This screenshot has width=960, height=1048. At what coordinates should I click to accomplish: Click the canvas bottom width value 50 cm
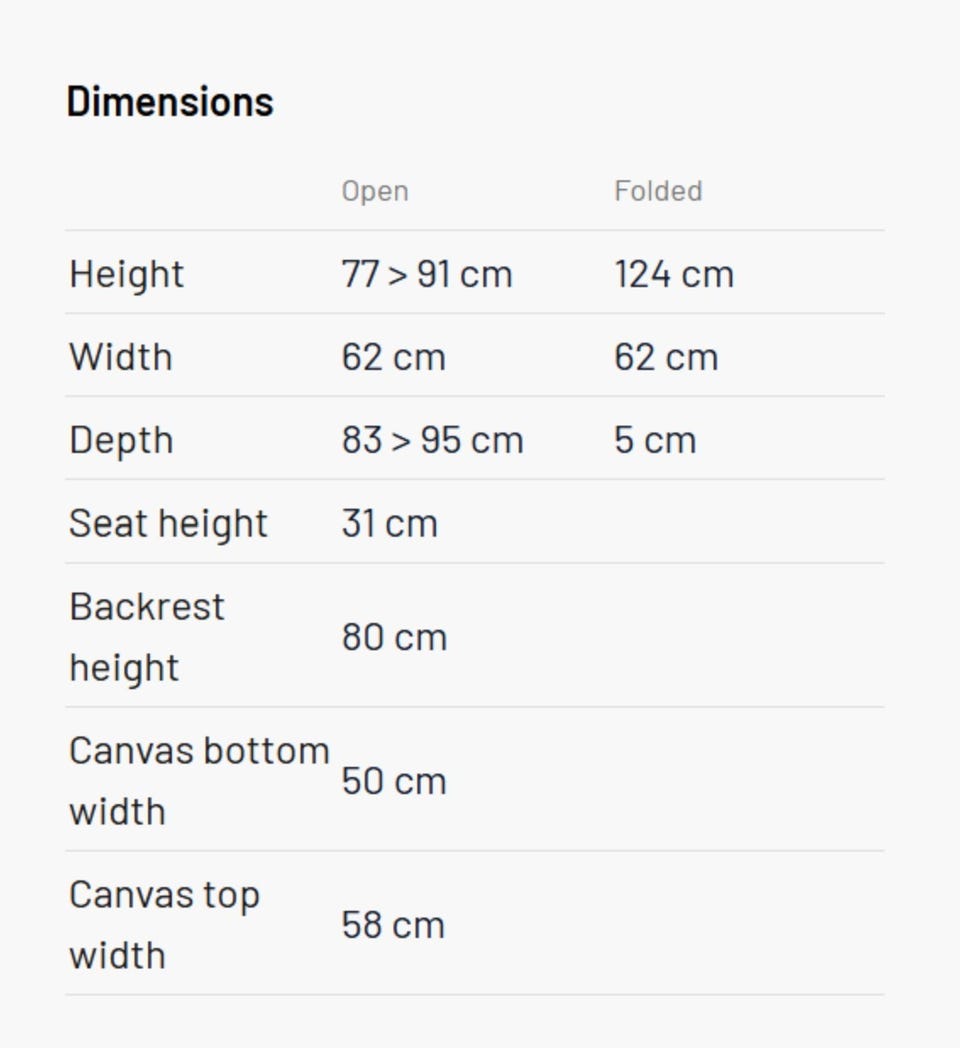394,781
